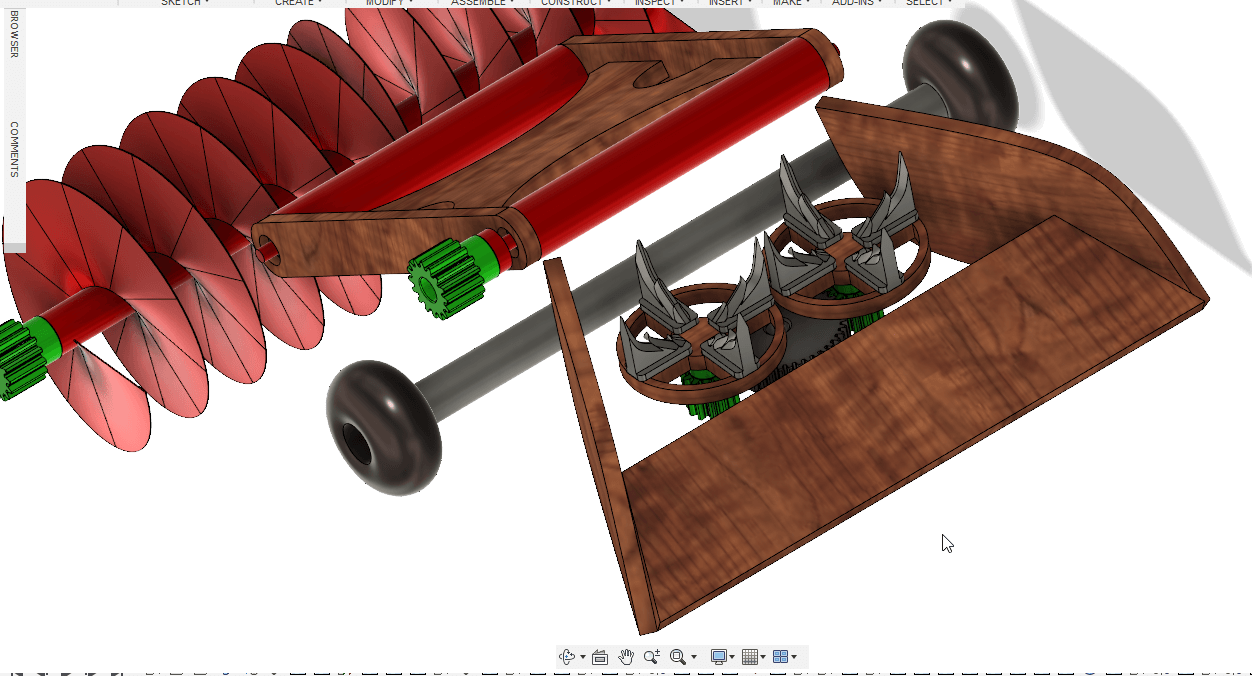Expand the Zoom Window dropdown arrow

(694, 657)
